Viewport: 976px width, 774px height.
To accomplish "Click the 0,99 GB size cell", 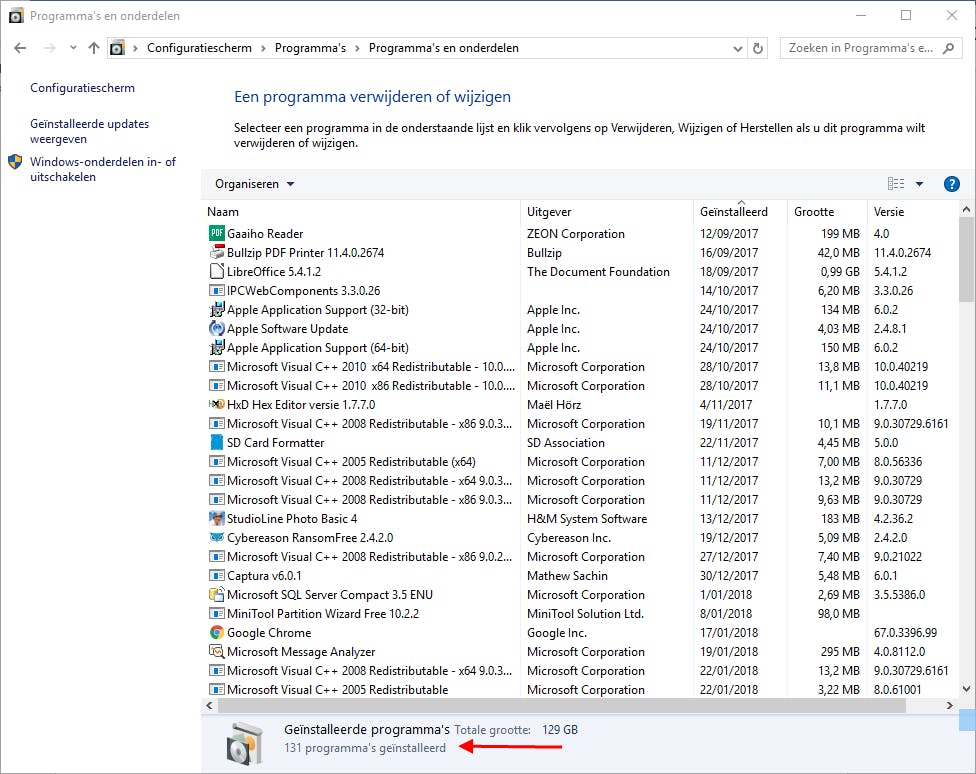I will point(840,271).
